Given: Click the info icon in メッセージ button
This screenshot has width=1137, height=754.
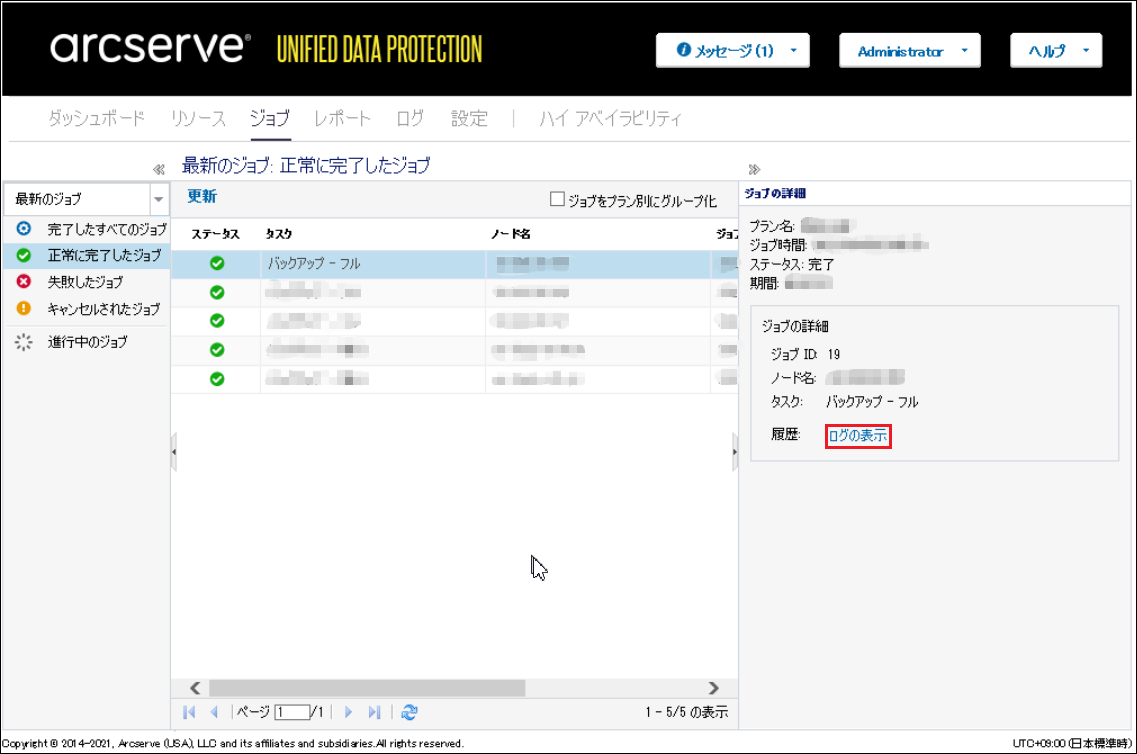Looking at the screenshot, I should coord(683,50).
